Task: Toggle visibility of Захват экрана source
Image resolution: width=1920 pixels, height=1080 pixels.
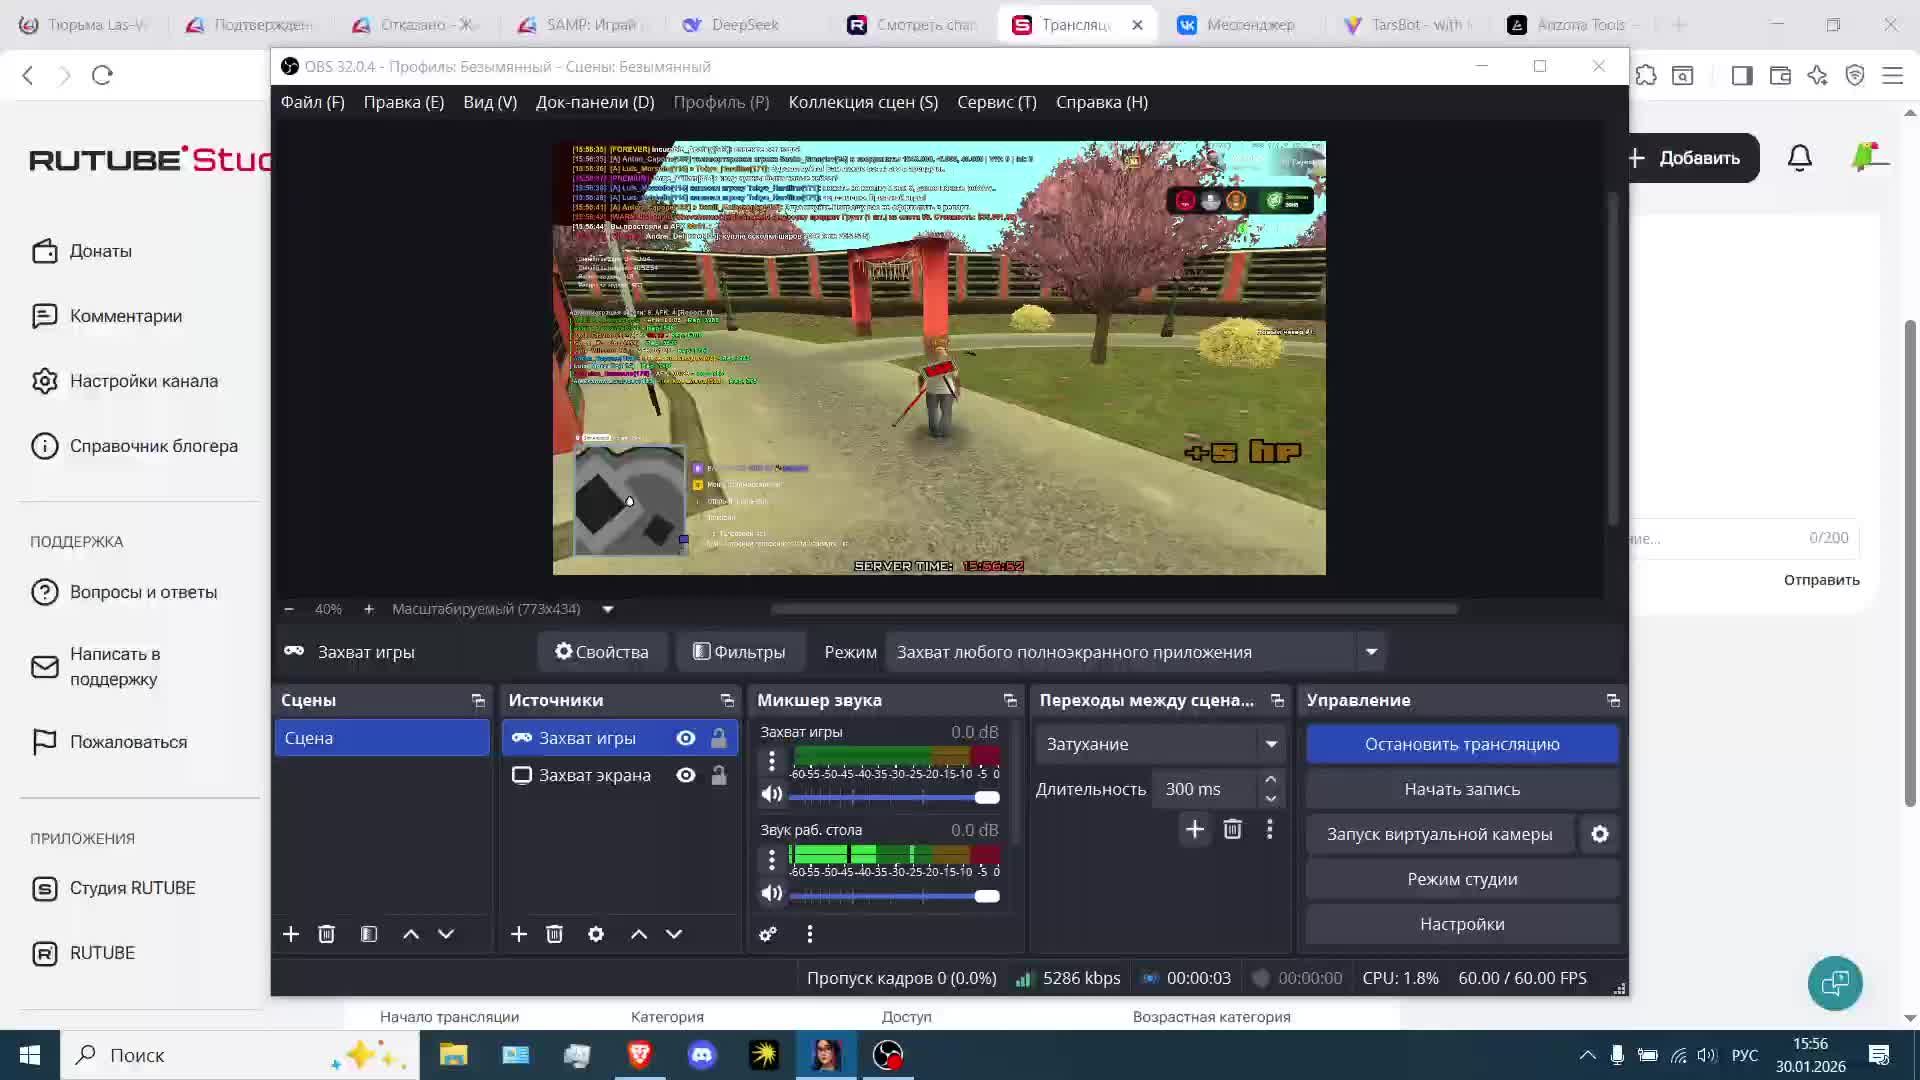Action: [x=686, y=775]
